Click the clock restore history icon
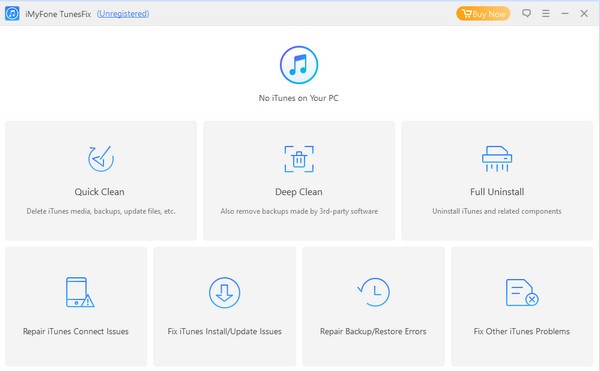600x371 pixels. [373, 292]
